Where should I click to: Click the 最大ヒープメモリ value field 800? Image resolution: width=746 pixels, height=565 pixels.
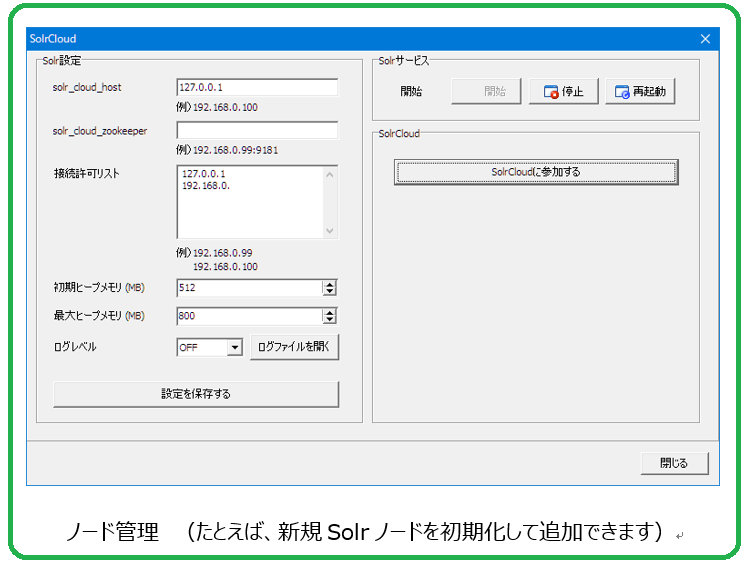pyautogui.click(x=250, y=316)
